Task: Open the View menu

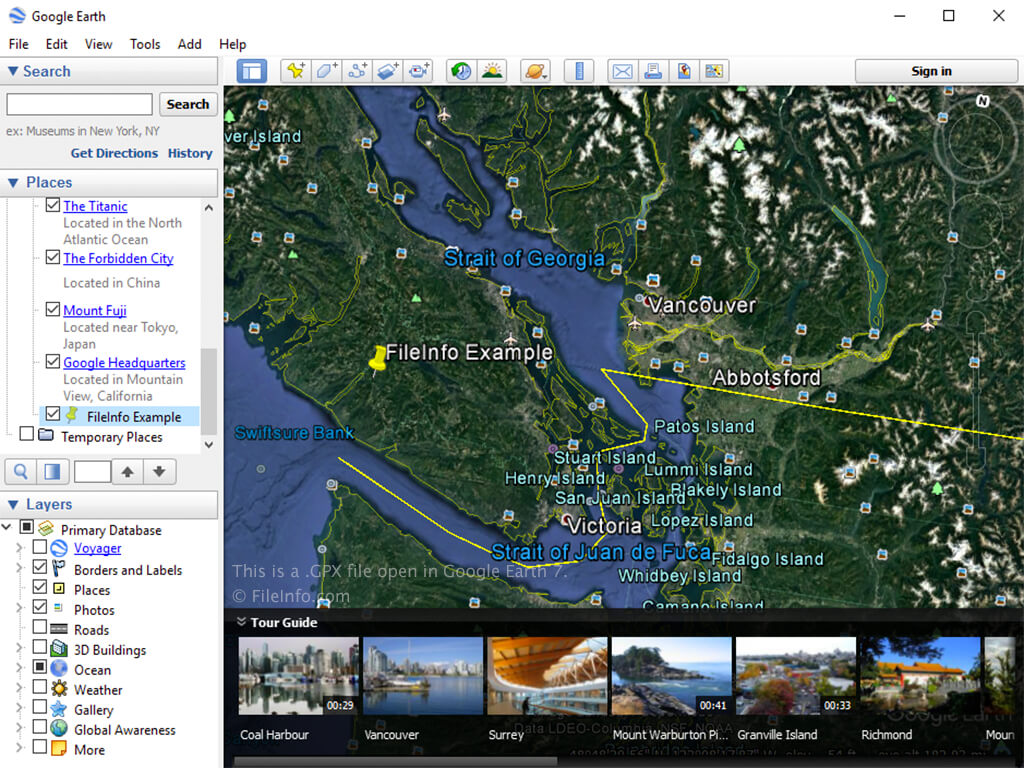Action: 98,44
